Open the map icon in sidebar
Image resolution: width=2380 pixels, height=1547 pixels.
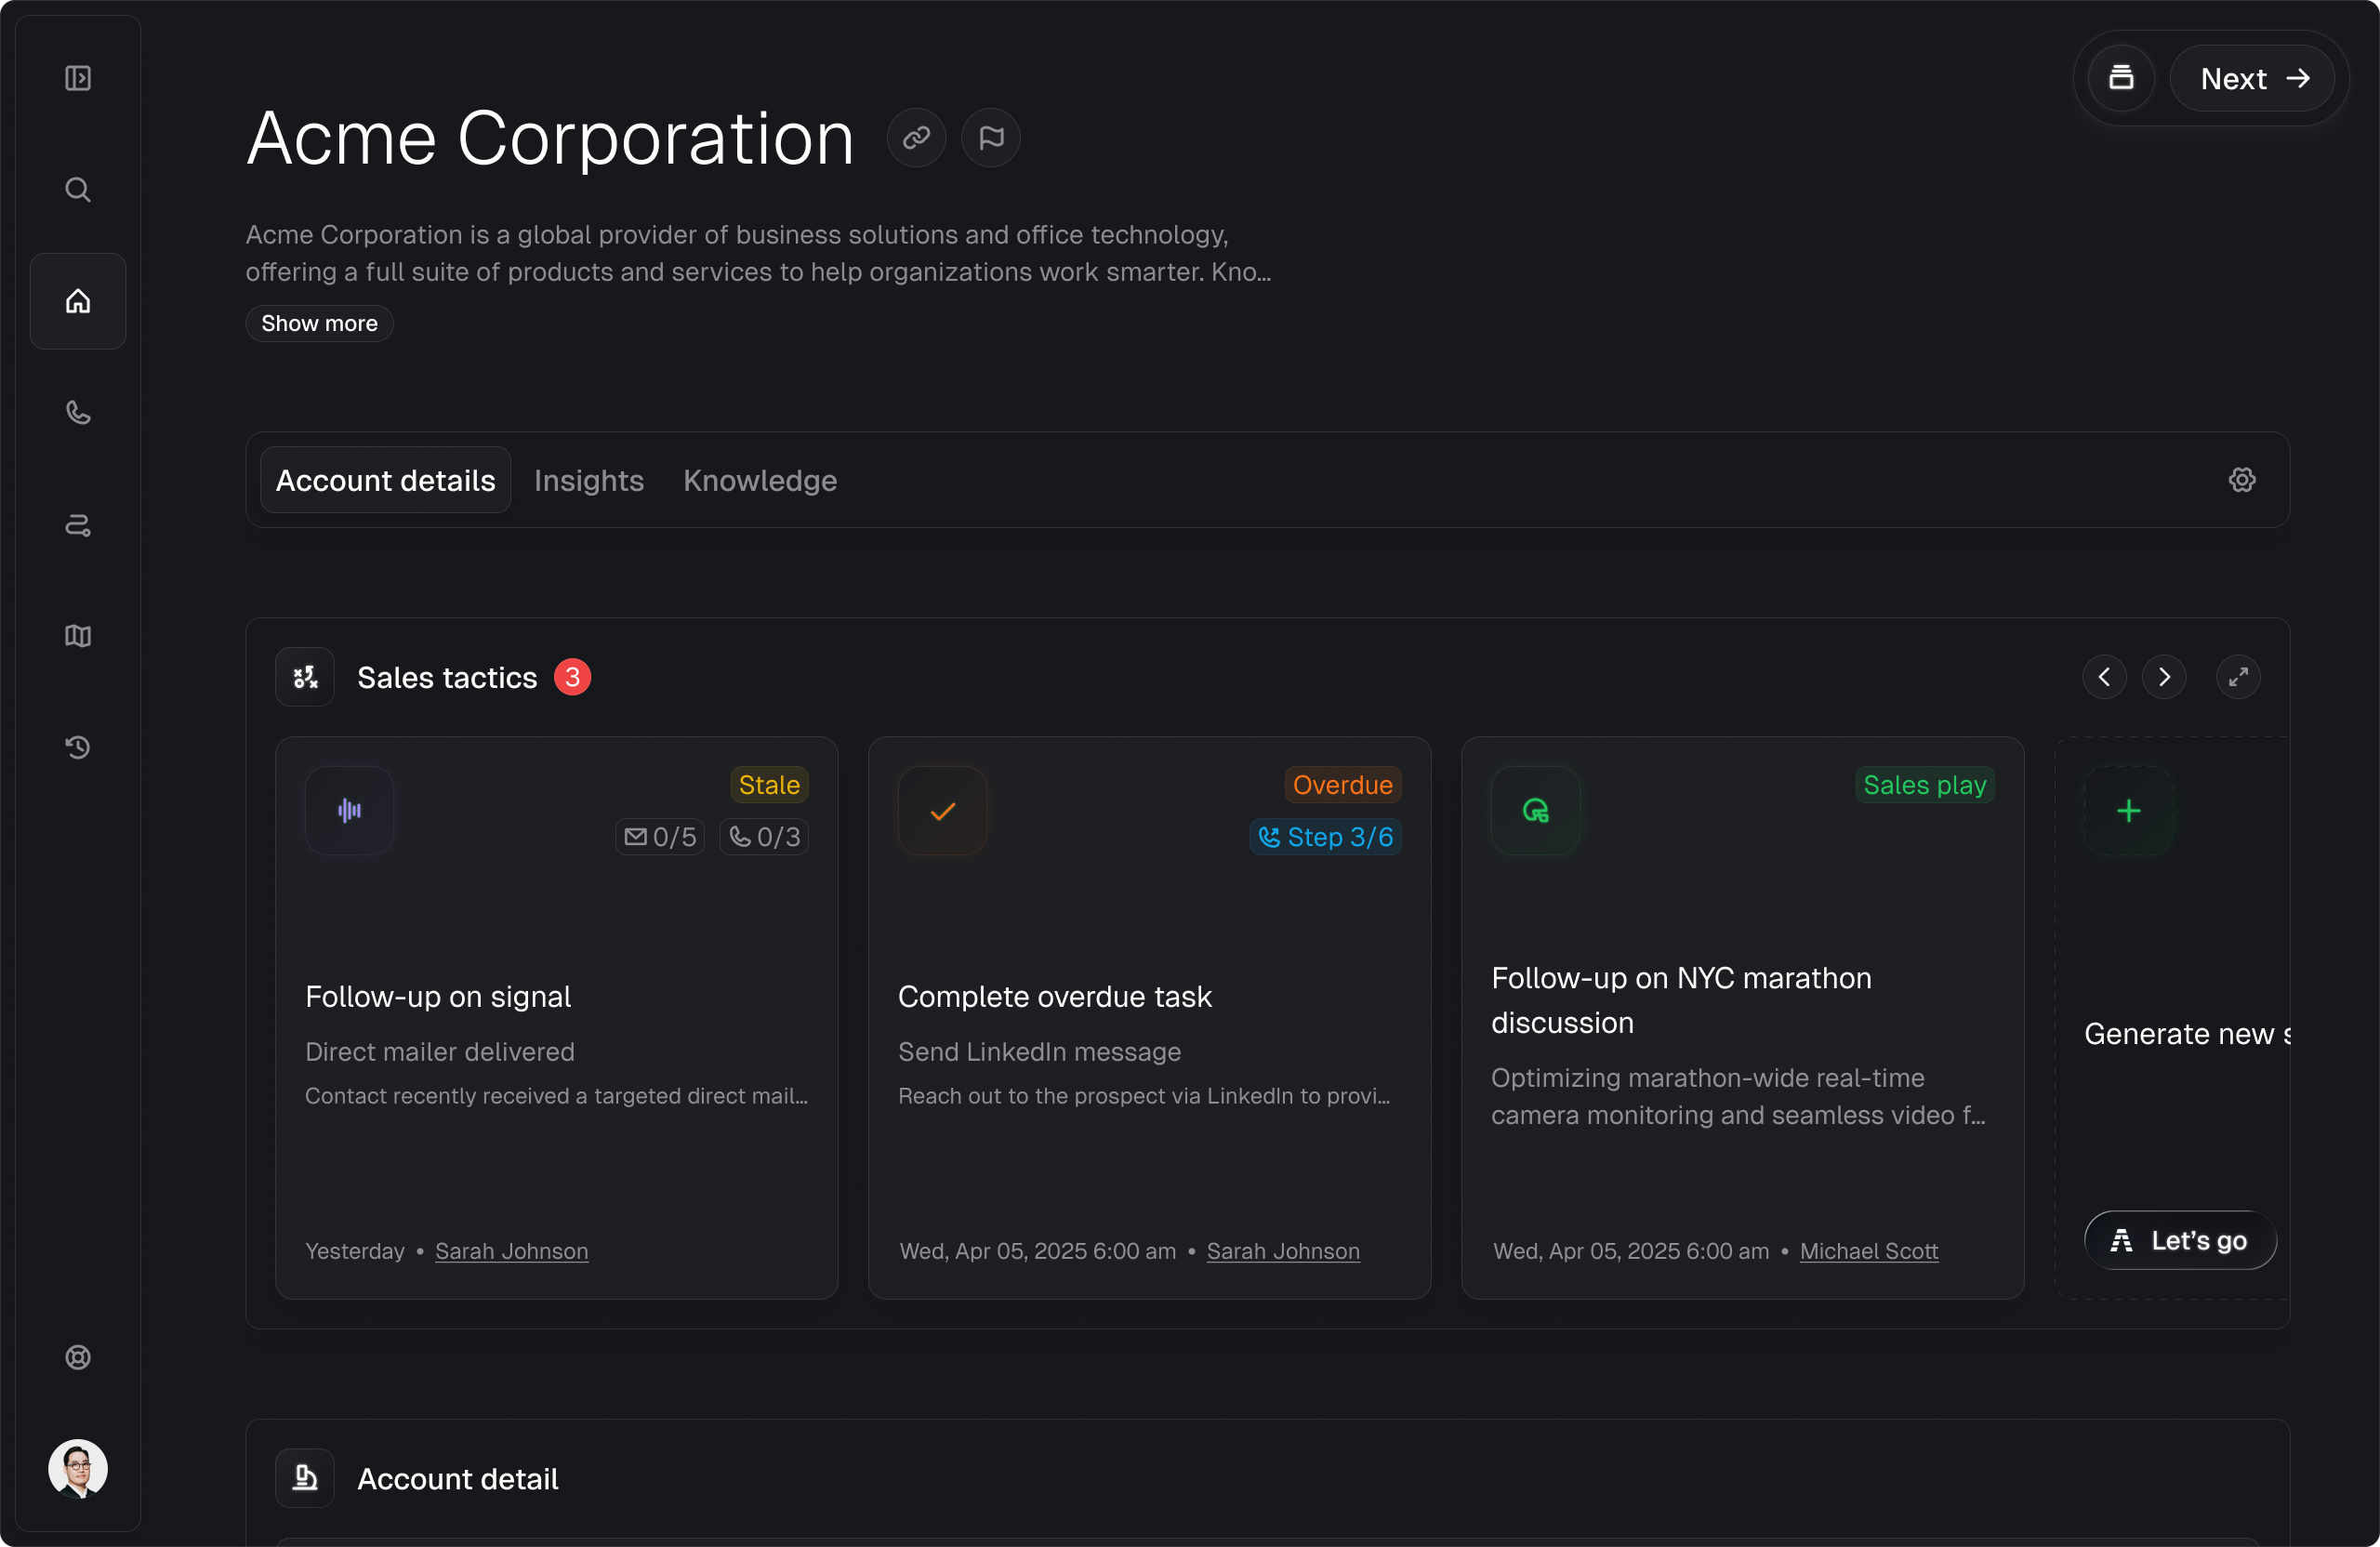tap(78, 636)
